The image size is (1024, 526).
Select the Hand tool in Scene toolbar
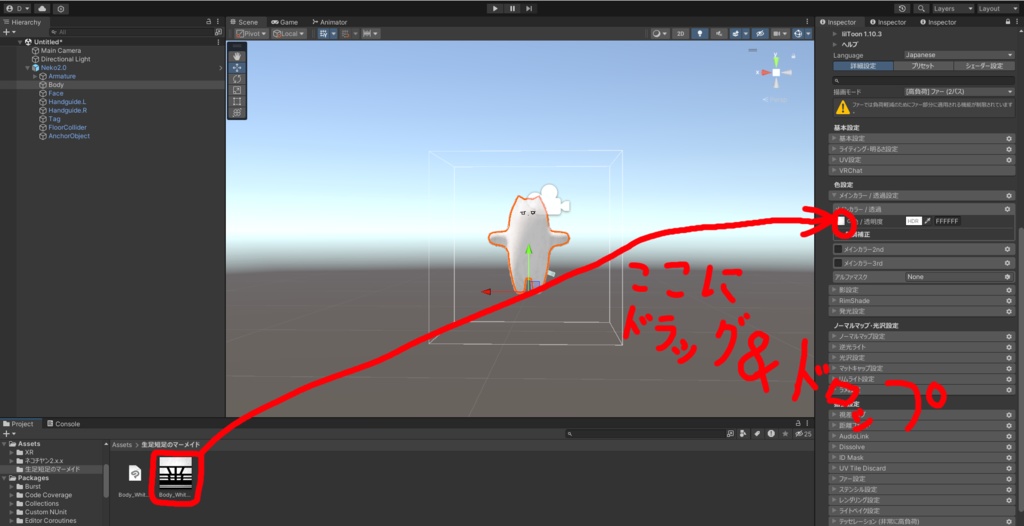pos(236,56)
